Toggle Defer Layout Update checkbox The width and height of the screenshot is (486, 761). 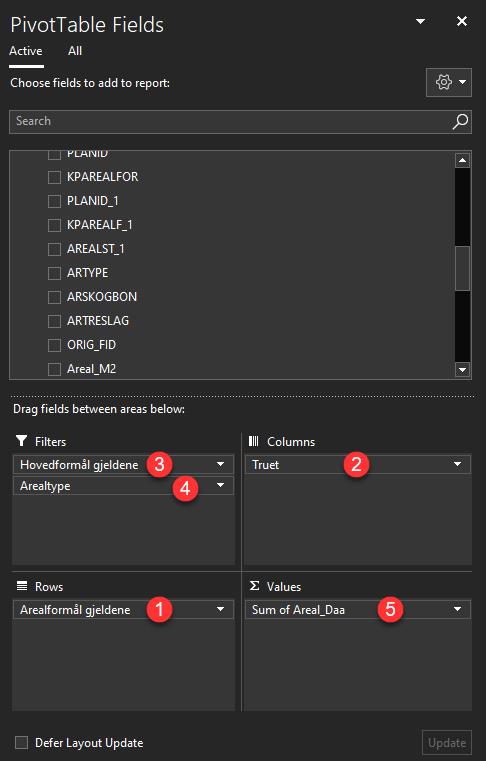coord(21,743)
